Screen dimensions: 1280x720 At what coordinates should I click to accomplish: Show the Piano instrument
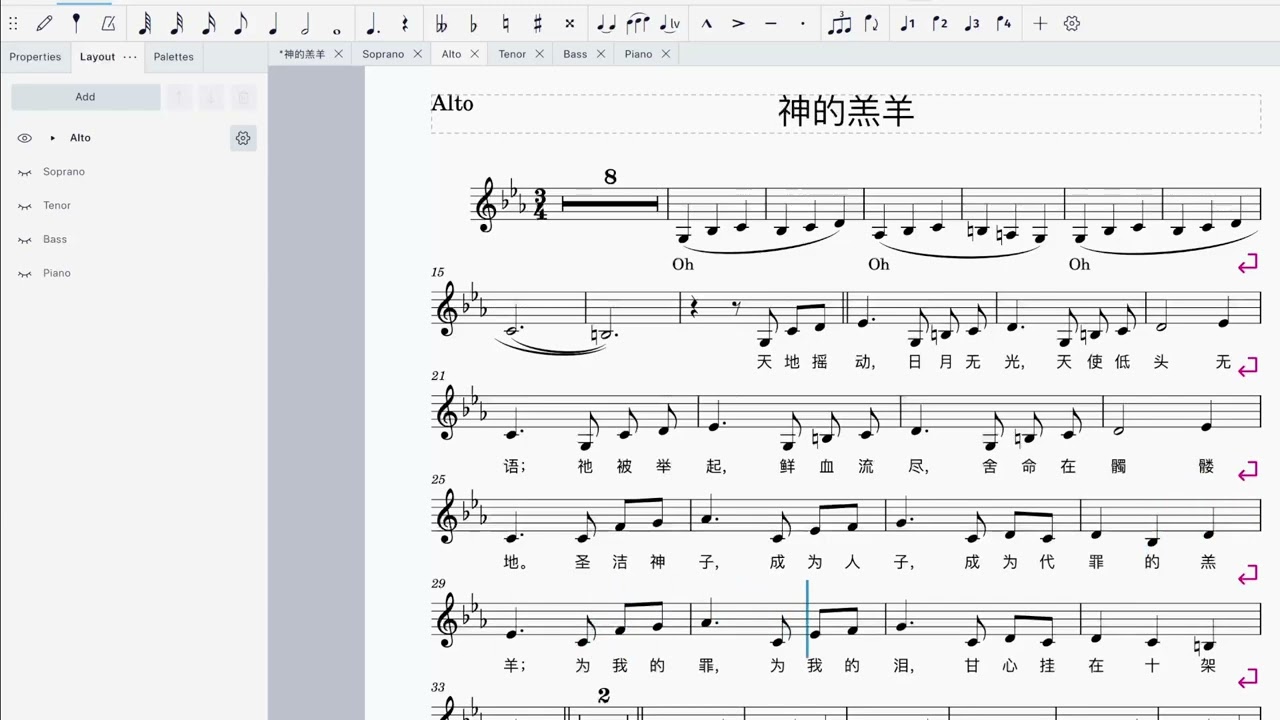[25, 273]
